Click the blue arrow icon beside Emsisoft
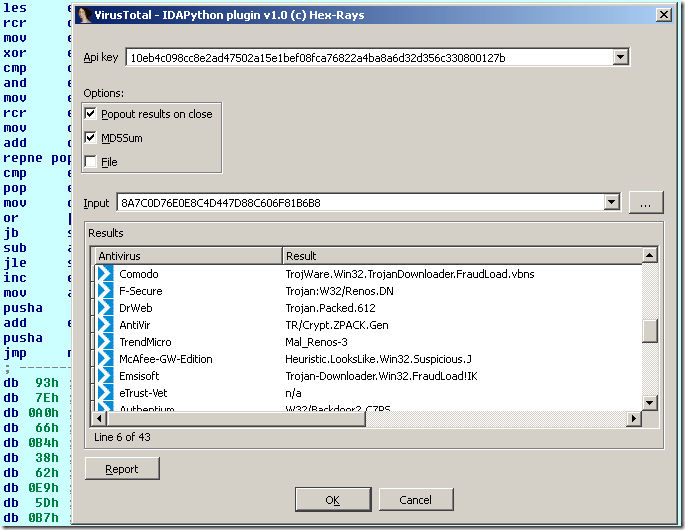Viewport: 685px width, 530px height. click(x=105, y=376)
